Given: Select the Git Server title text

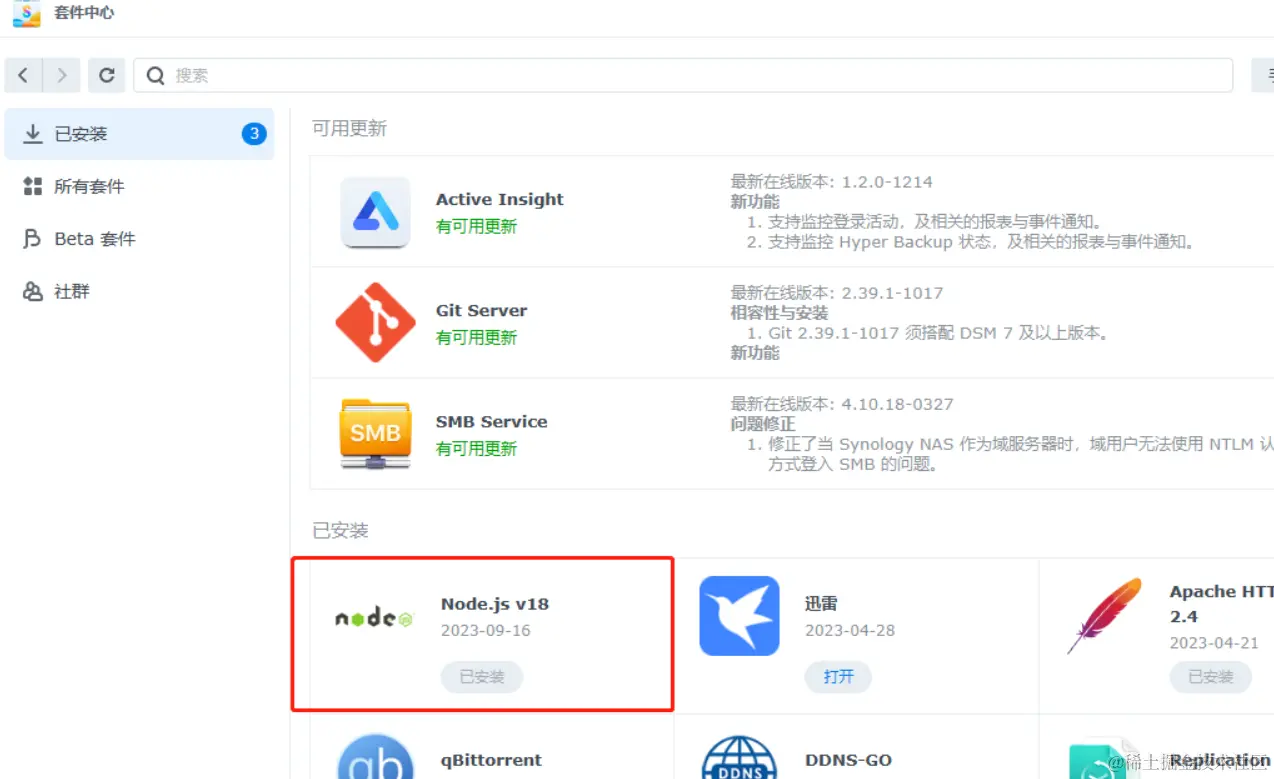Looking at the screenshot, I should [481, 311].
